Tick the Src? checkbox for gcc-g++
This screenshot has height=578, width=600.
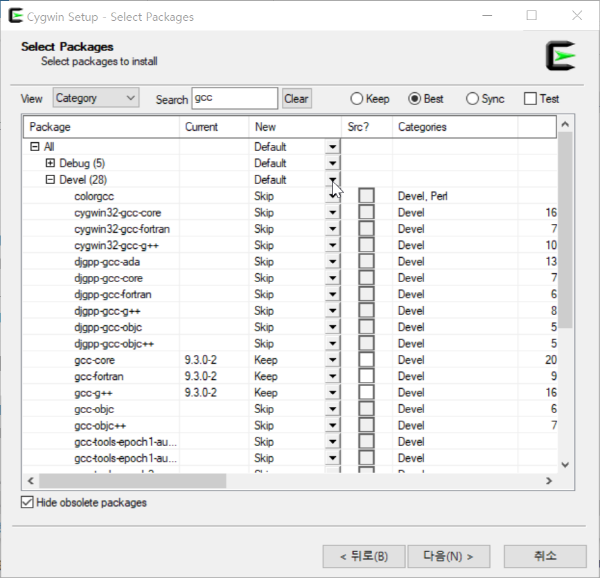366,392
